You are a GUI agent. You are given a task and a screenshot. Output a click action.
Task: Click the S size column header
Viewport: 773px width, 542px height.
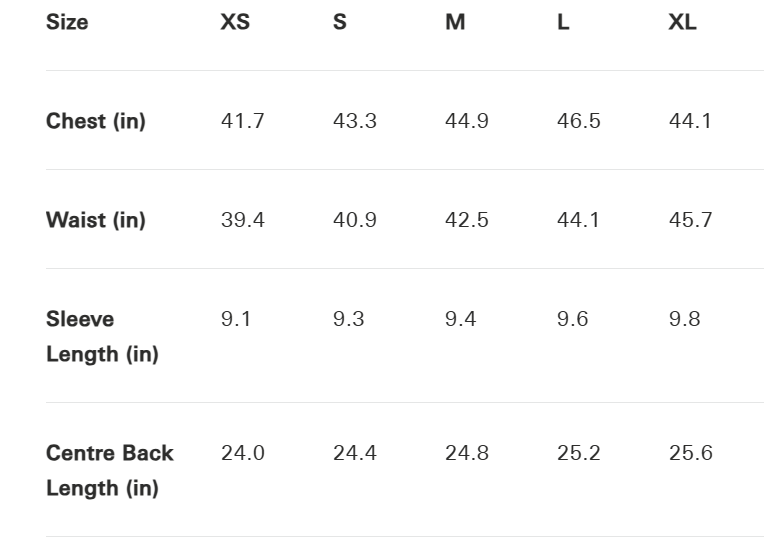click(x=340, y=22)
